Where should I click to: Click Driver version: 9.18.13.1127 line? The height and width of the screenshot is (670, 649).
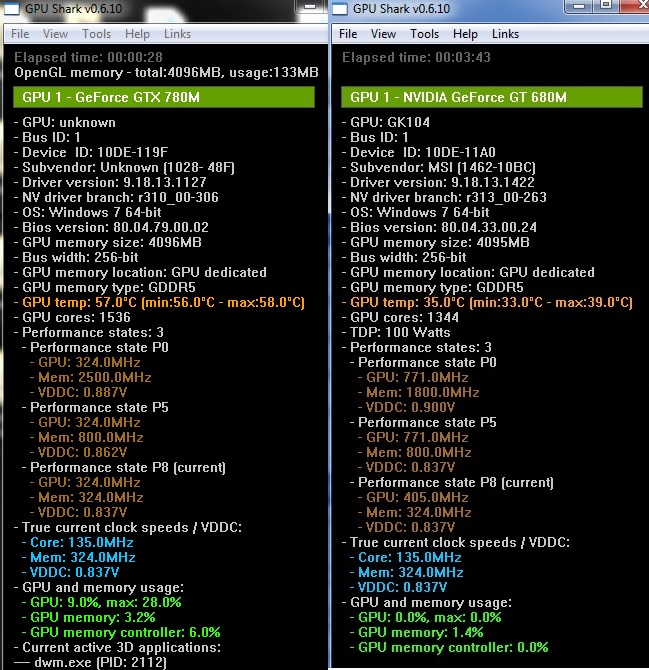pyautogui.click(x=110, y=182)
